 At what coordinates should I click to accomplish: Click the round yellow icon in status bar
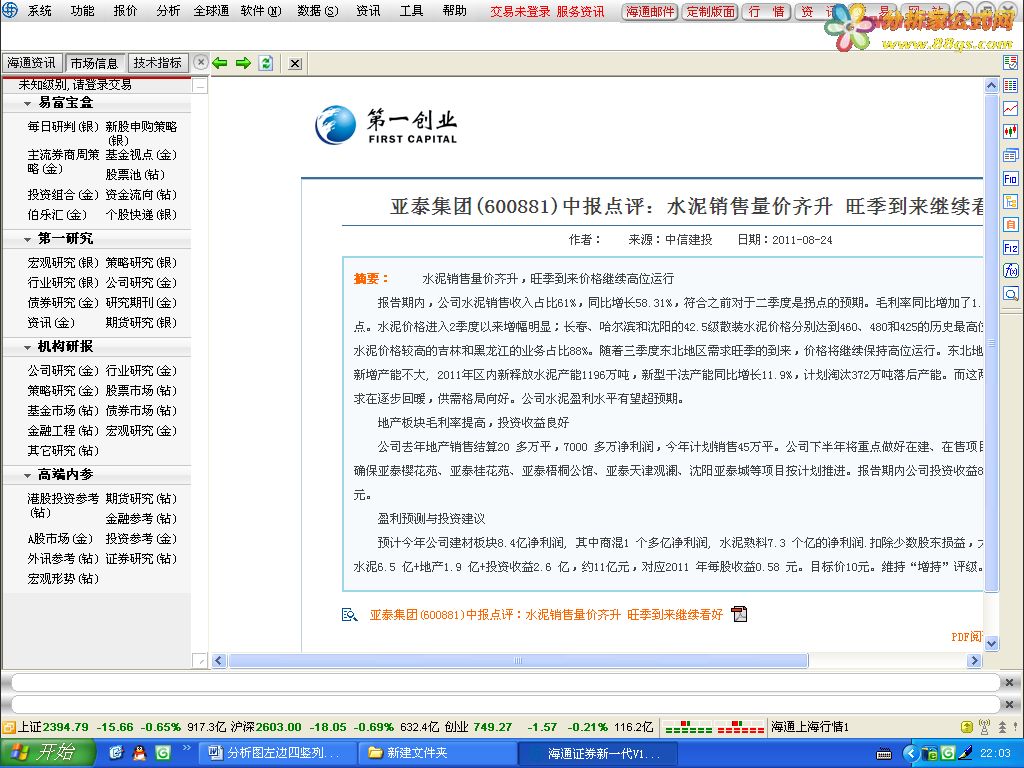[967, 727]
